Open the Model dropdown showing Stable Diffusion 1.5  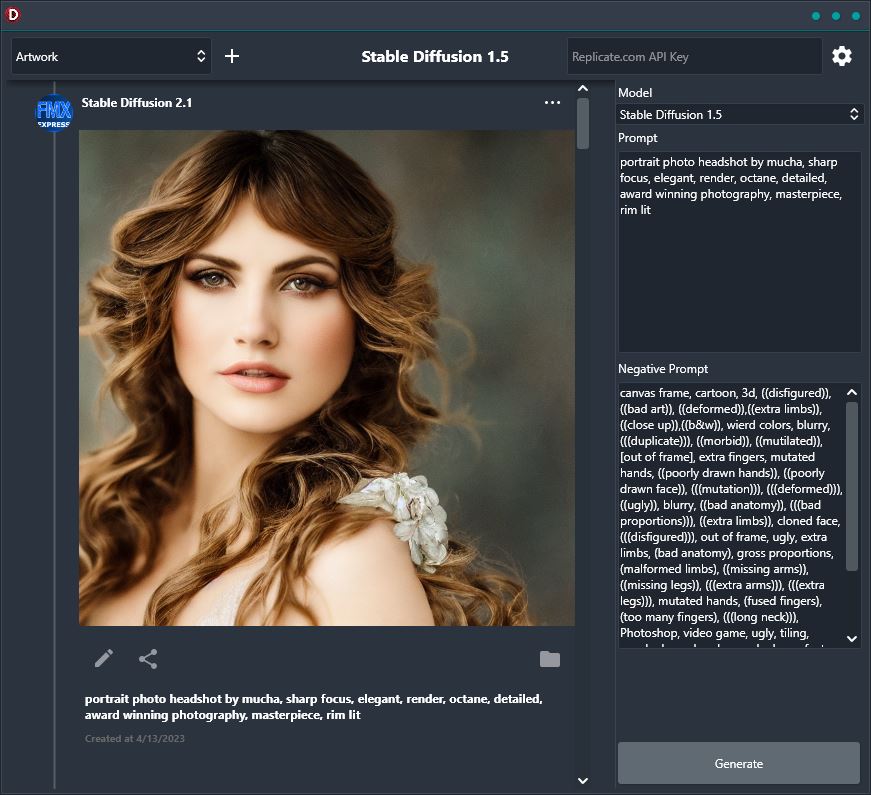pos(739,114)
